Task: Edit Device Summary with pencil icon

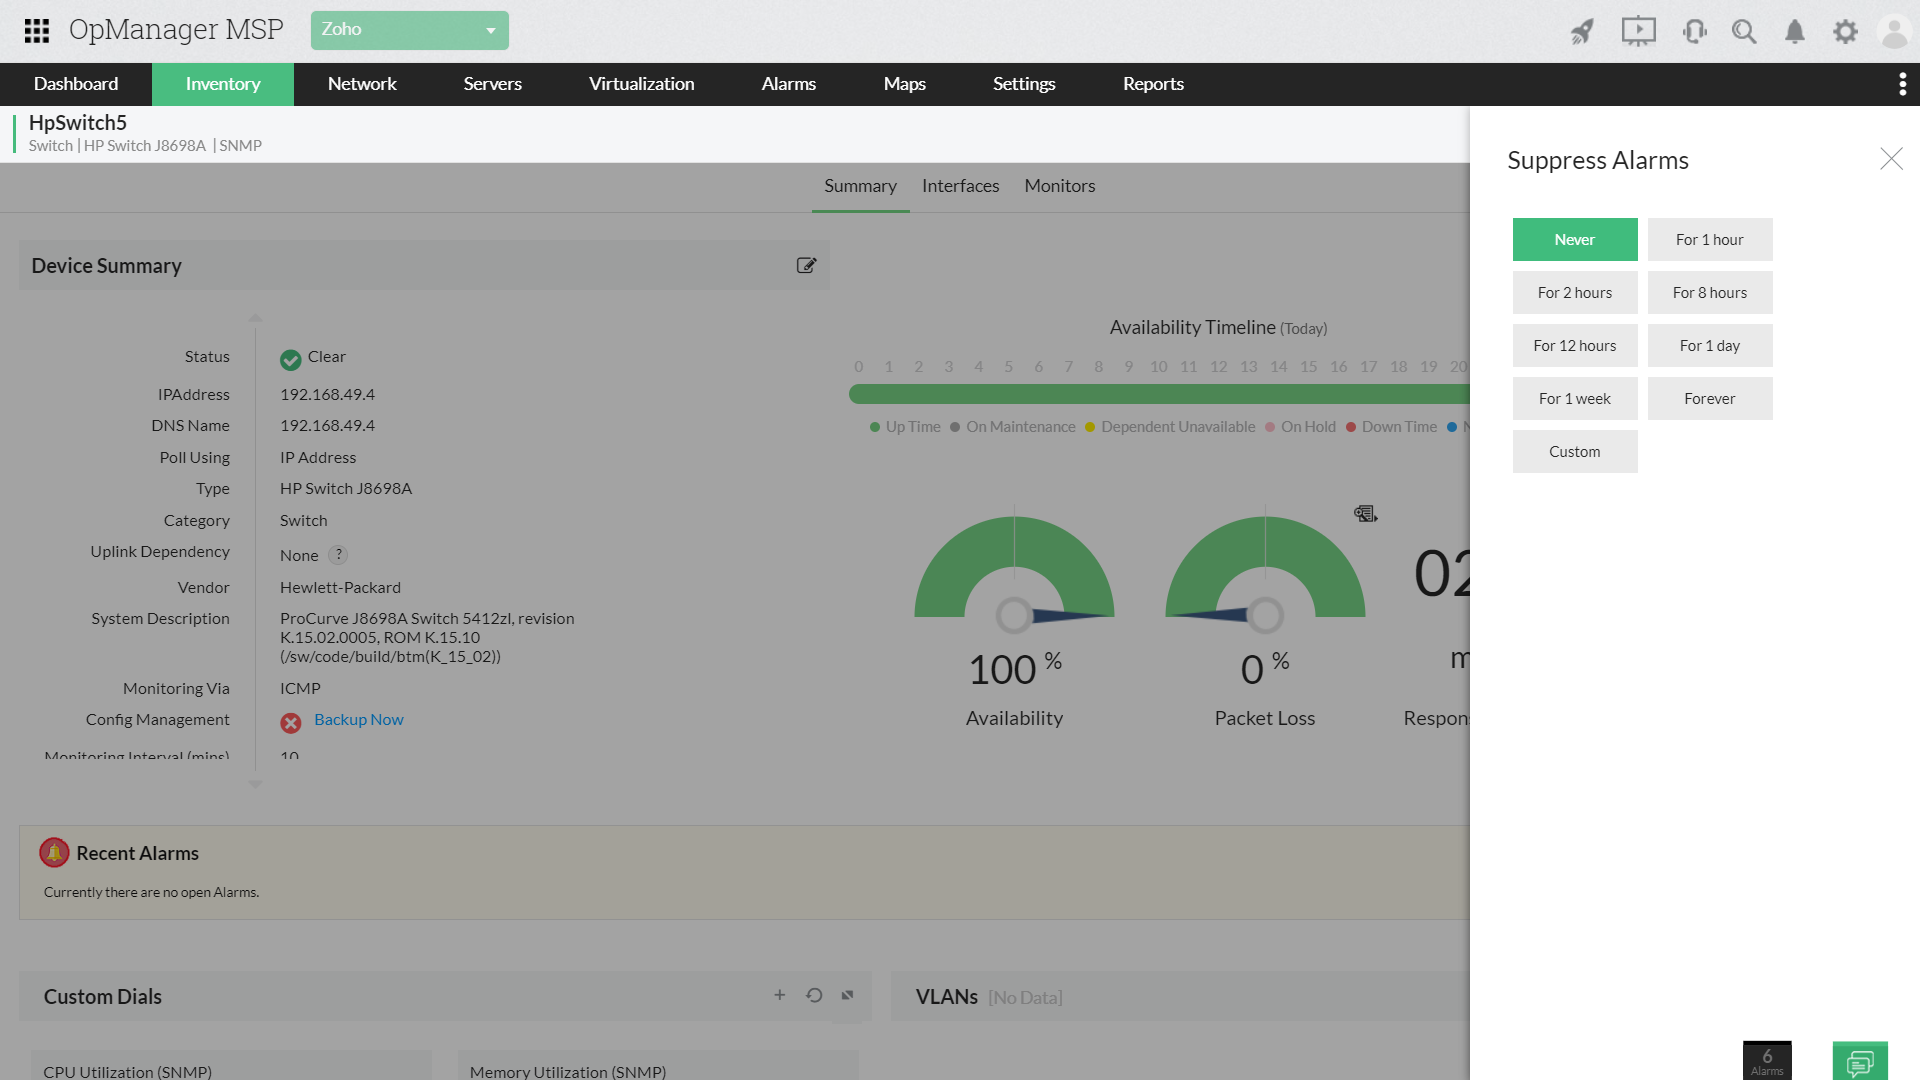Action: [806, 265]
